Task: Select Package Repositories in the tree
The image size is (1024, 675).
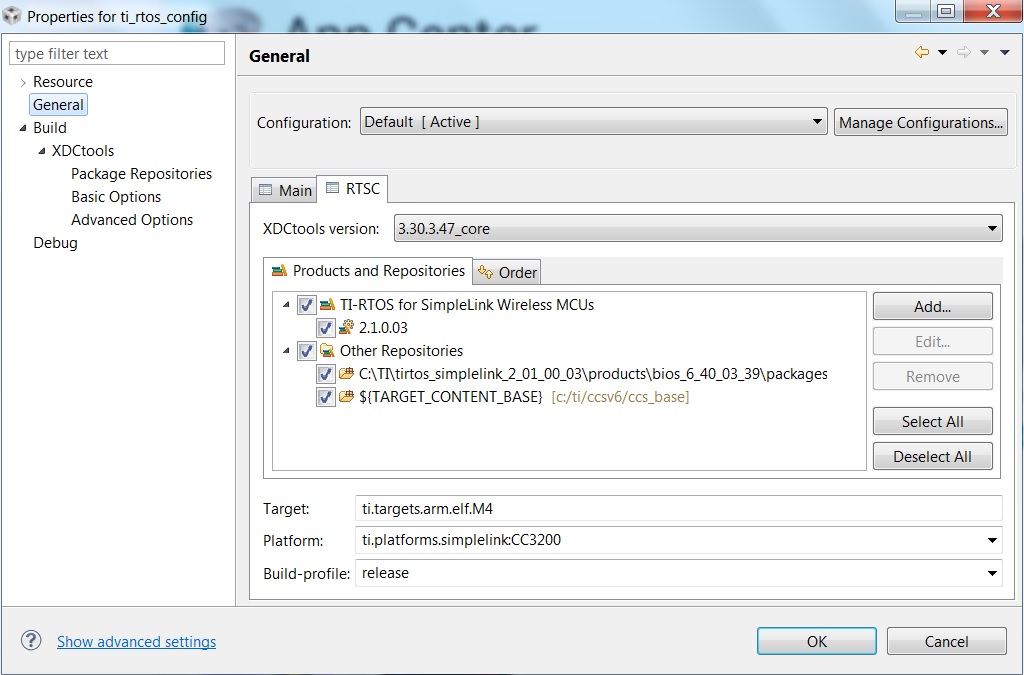Action: click(142, 174)
